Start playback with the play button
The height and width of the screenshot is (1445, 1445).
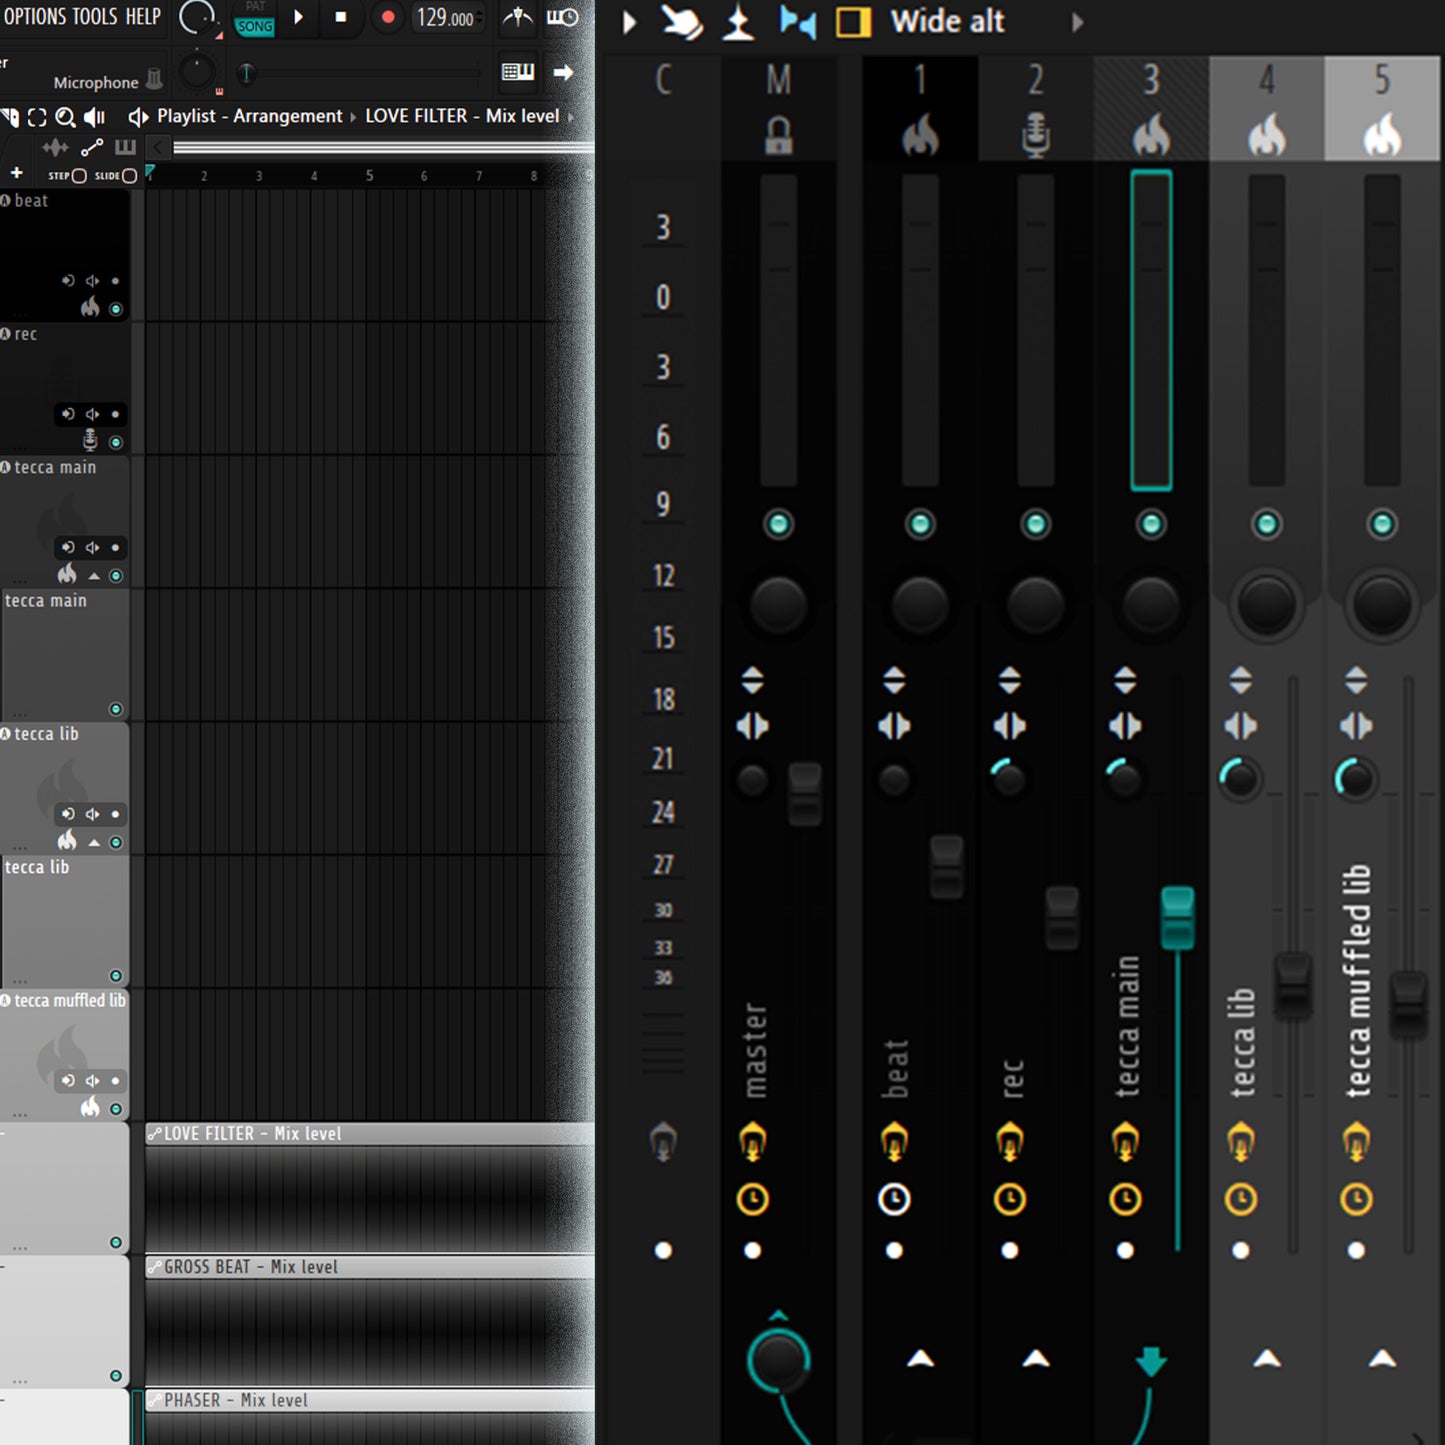(298, 17)
